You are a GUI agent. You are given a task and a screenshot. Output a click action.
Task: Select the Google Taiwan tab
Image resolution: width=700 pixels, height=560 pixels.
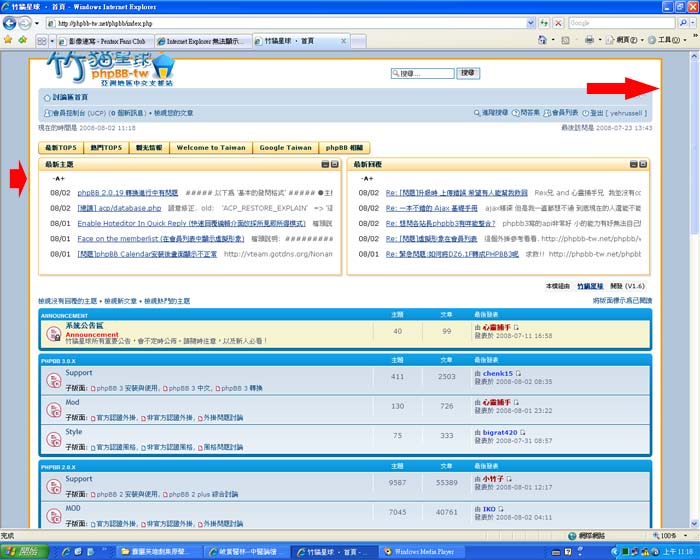pyautogui.click(x=285, y=147)
